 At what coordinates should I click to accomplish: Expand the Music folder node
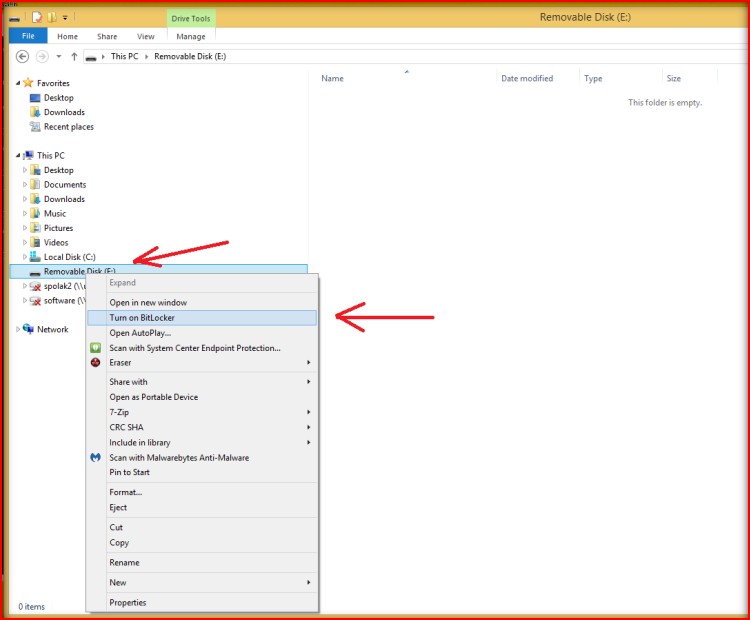(25, 213)
